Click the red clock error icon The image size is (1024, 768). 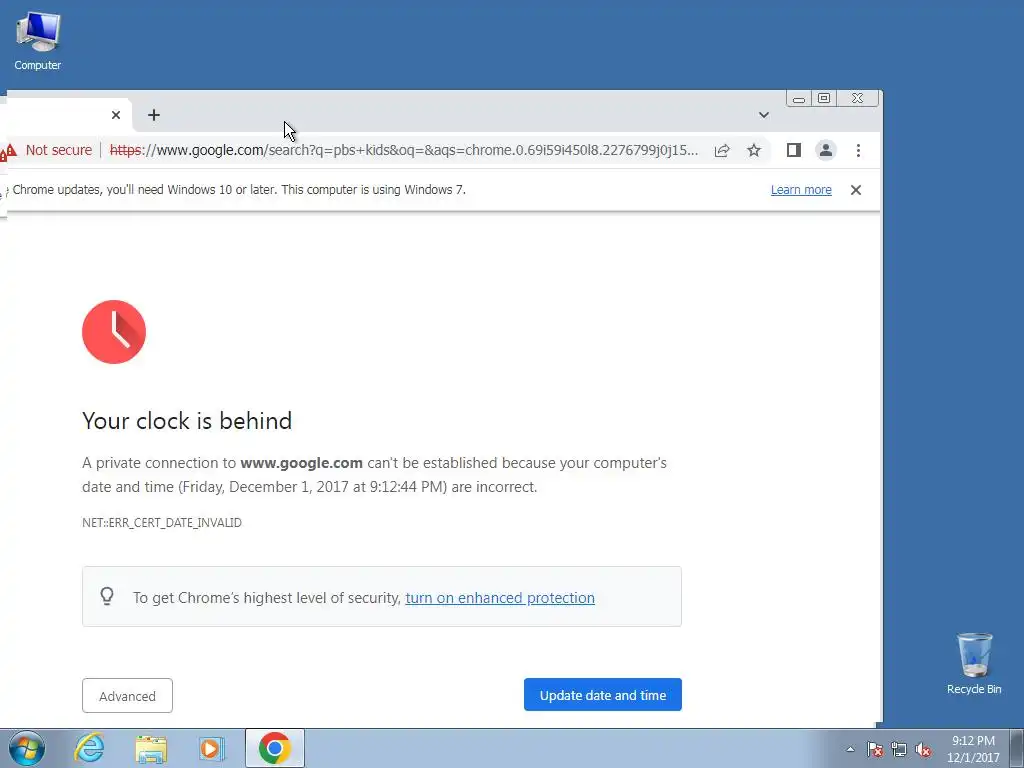point(114,332)
